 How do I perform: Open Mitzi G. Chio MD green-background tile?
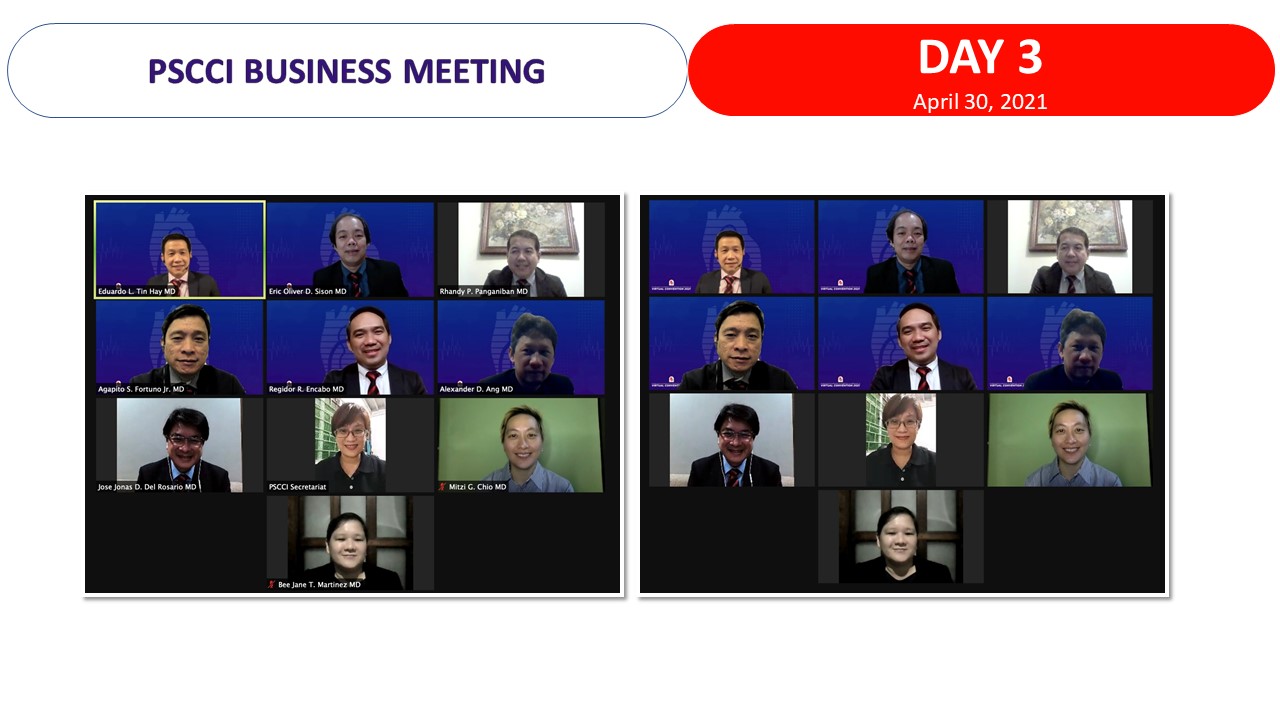coord(520,445)
